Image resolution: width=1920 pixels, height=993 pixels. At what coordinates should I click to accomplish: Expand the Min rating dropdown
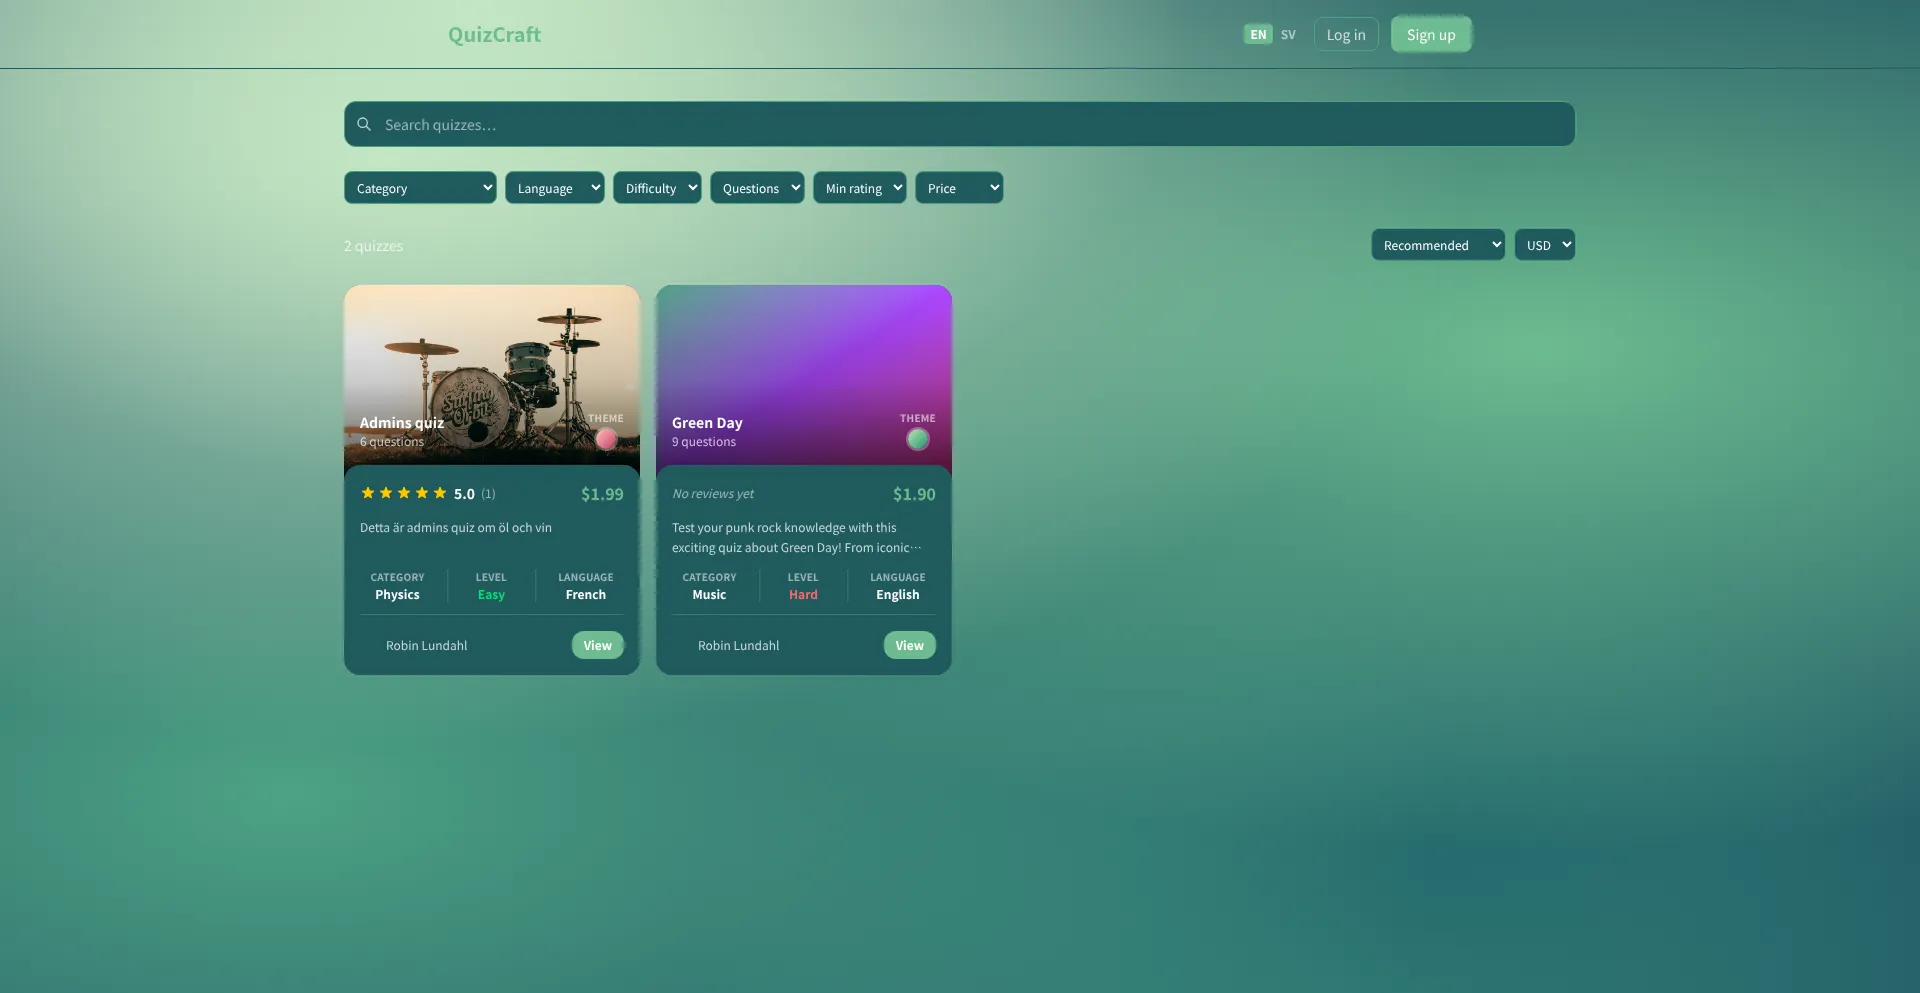click(860, 188)
